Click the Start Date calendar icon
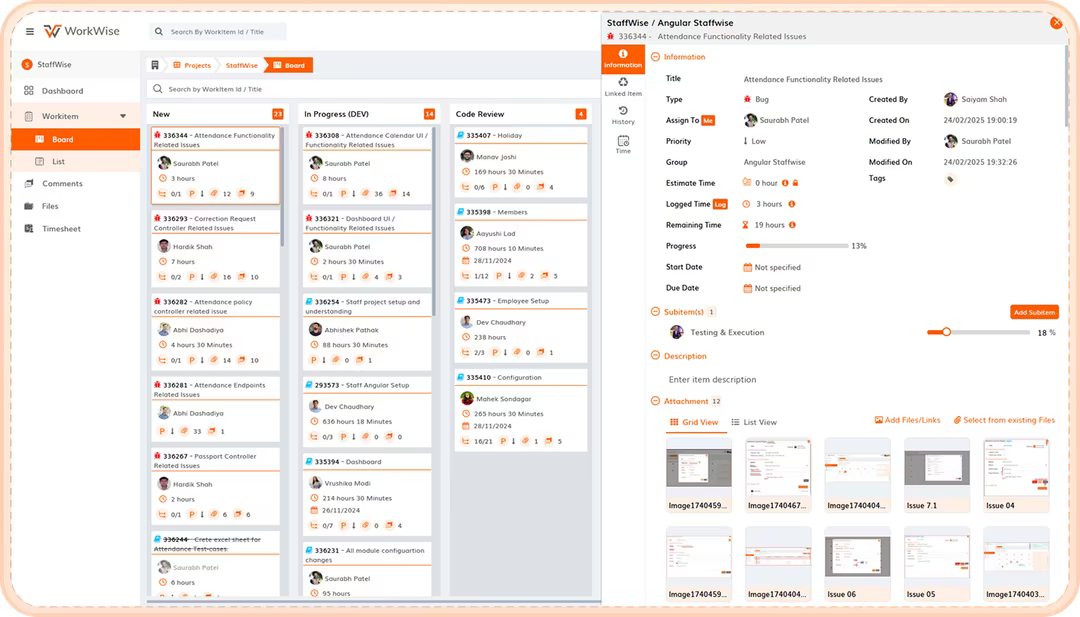The height and width of the screenshot is (617, 1080). 747,267
